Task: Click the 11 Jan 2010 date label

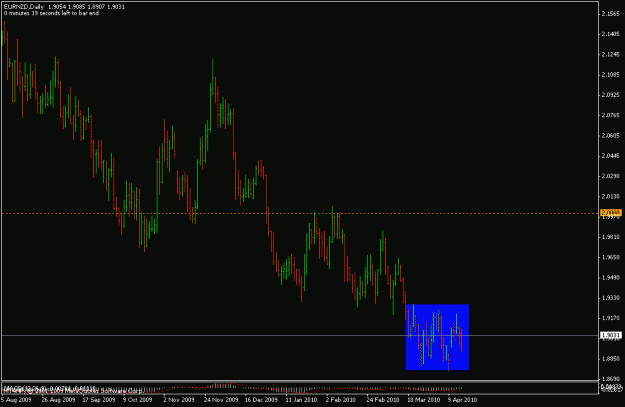Action: coord(301,399)
